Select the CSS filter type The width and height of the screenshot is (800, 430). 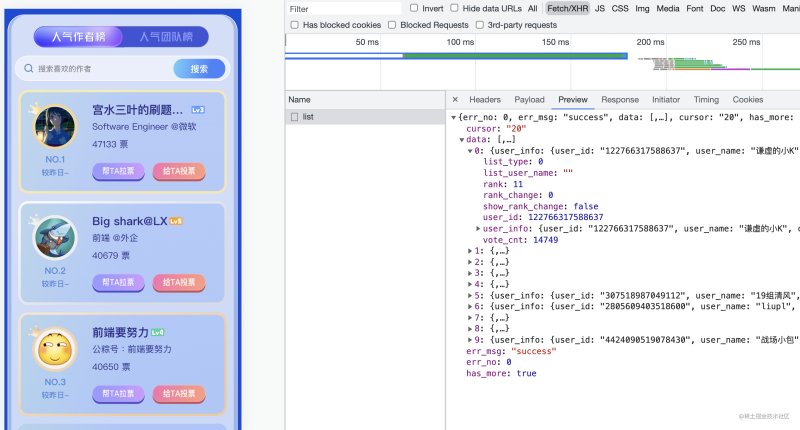click(620, 9)
